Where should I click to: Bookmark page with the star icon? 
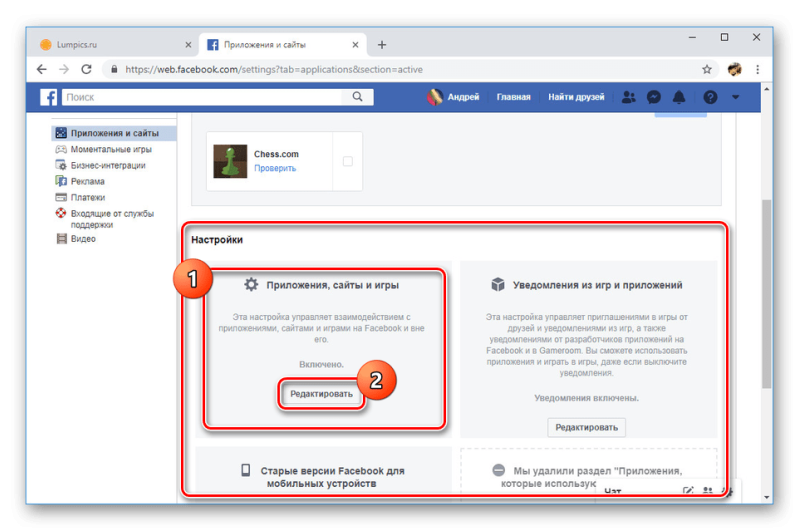707,69
